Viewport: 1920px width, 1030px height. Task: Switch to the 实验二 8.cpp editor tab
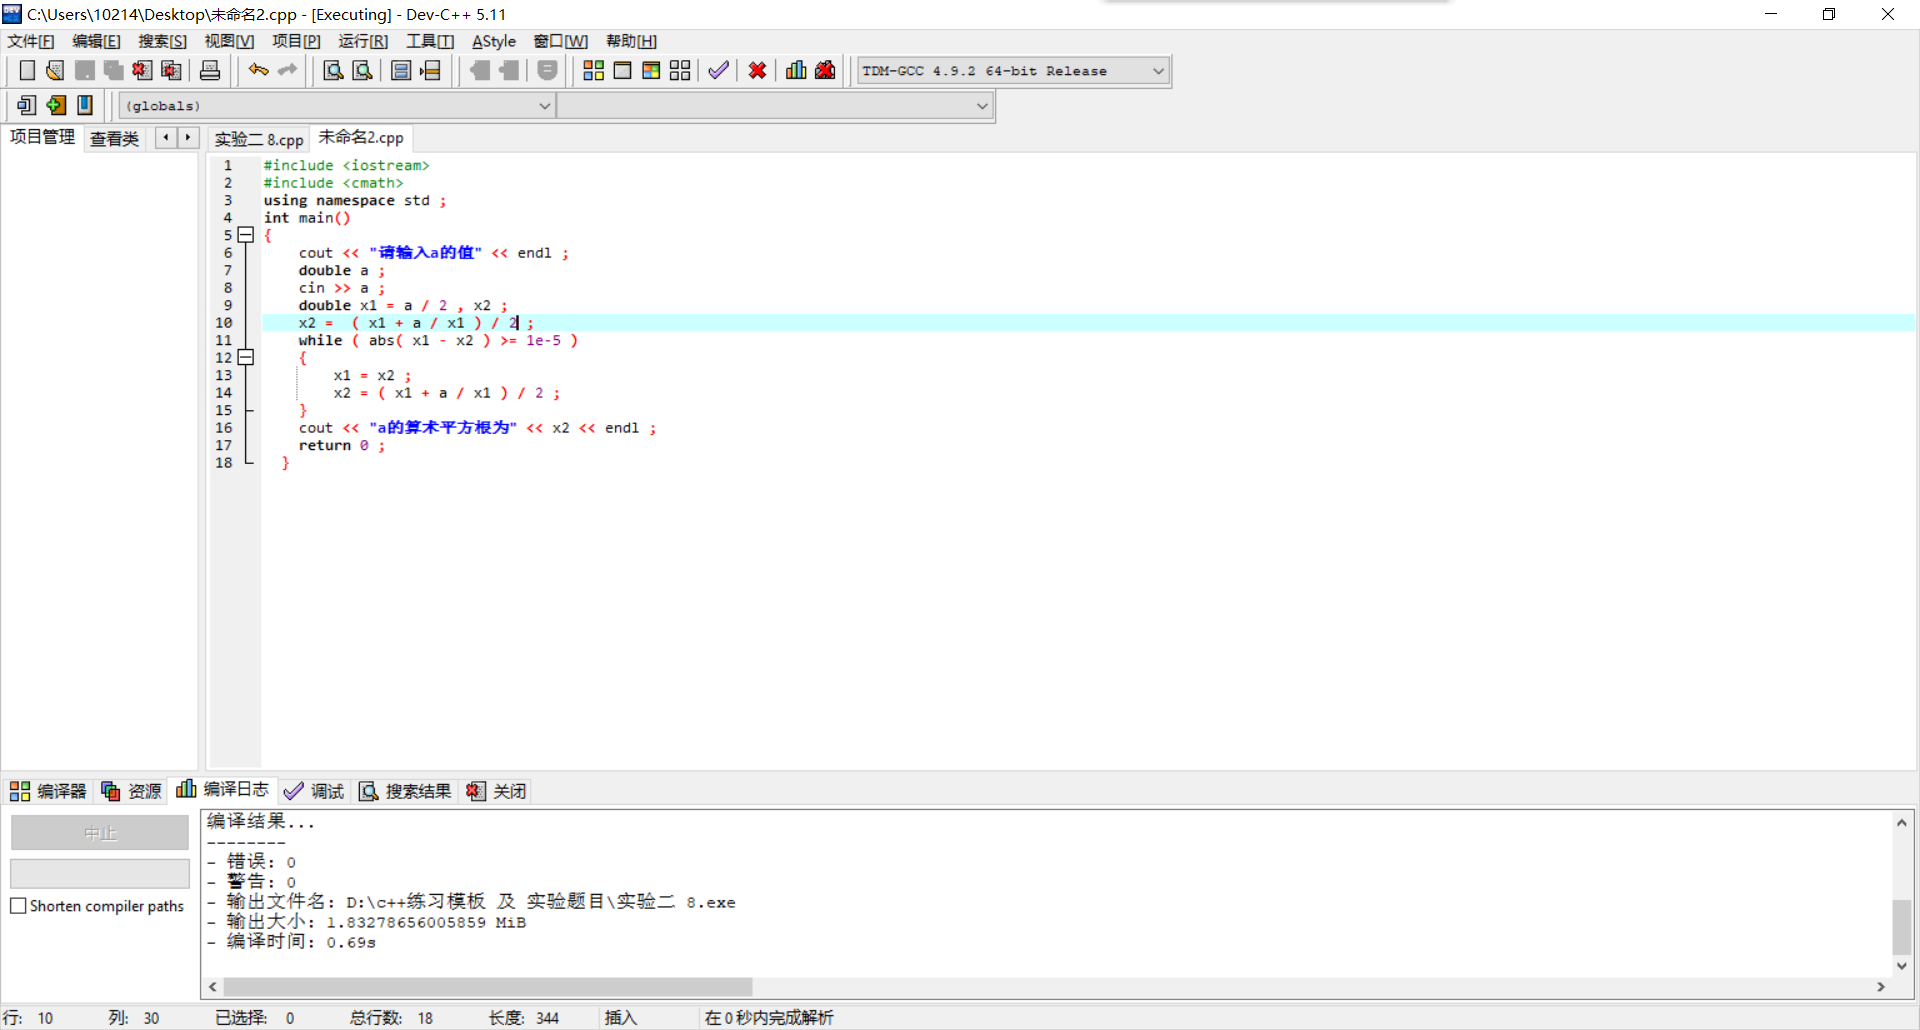(259, 139)
